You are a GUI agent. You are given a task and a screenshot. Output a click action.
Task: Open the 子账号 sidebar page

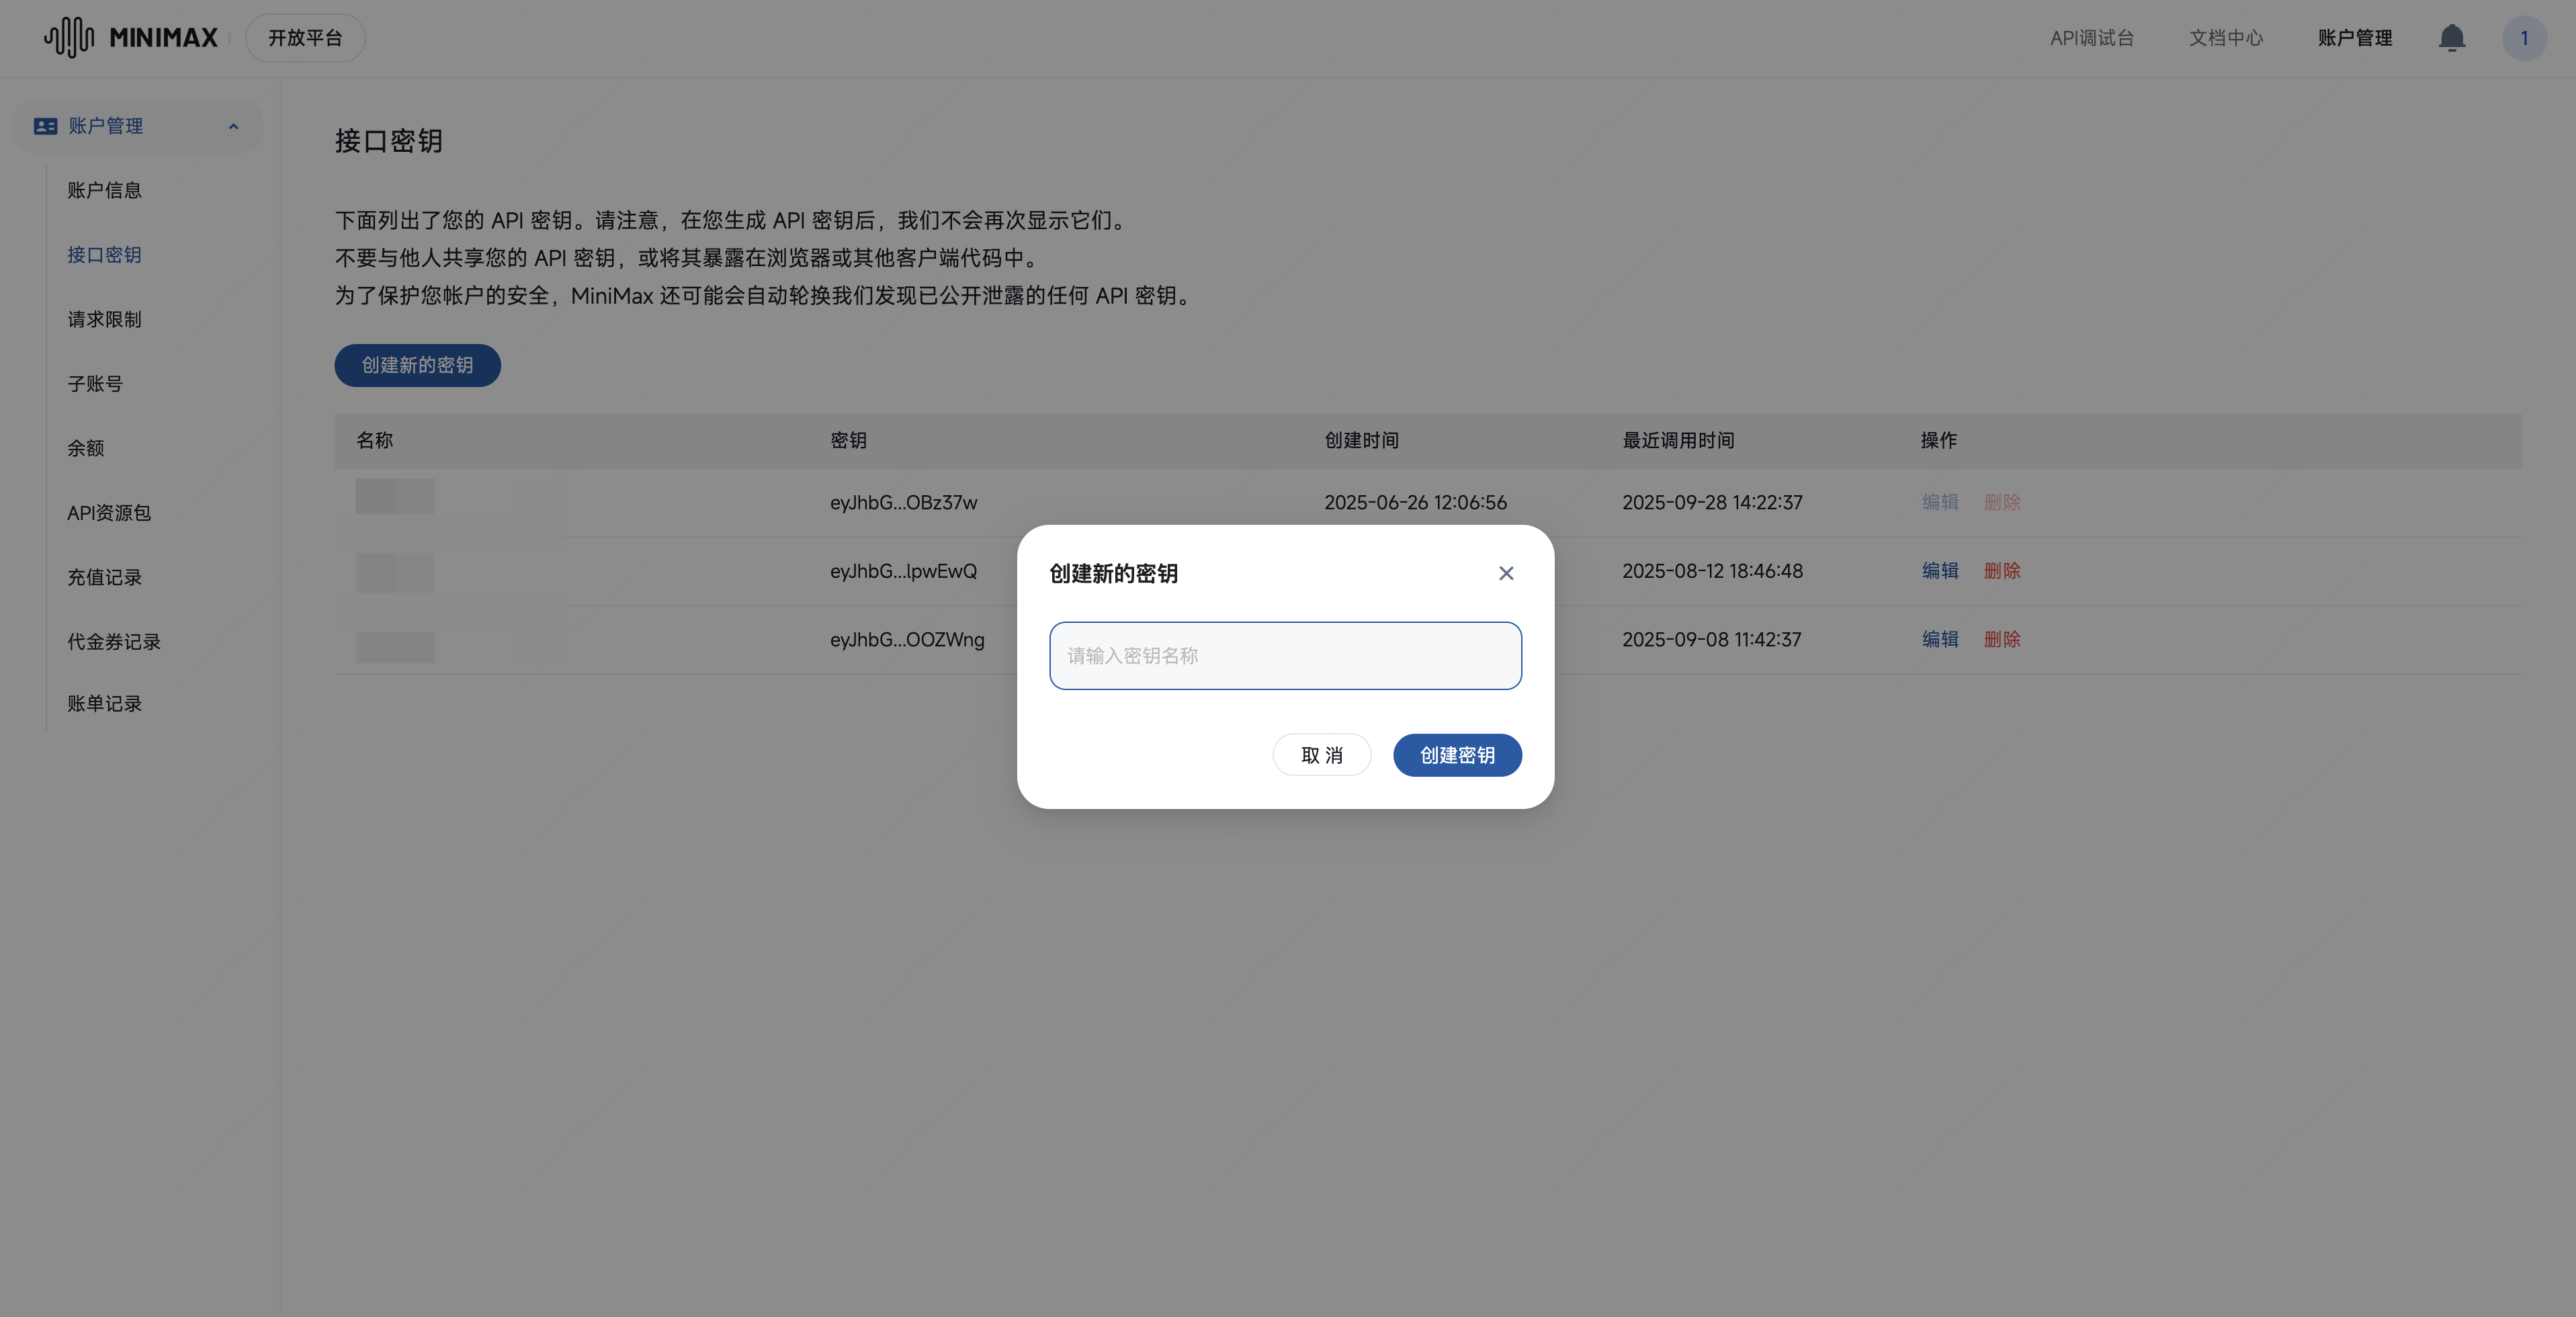click(x=95, y=384)
